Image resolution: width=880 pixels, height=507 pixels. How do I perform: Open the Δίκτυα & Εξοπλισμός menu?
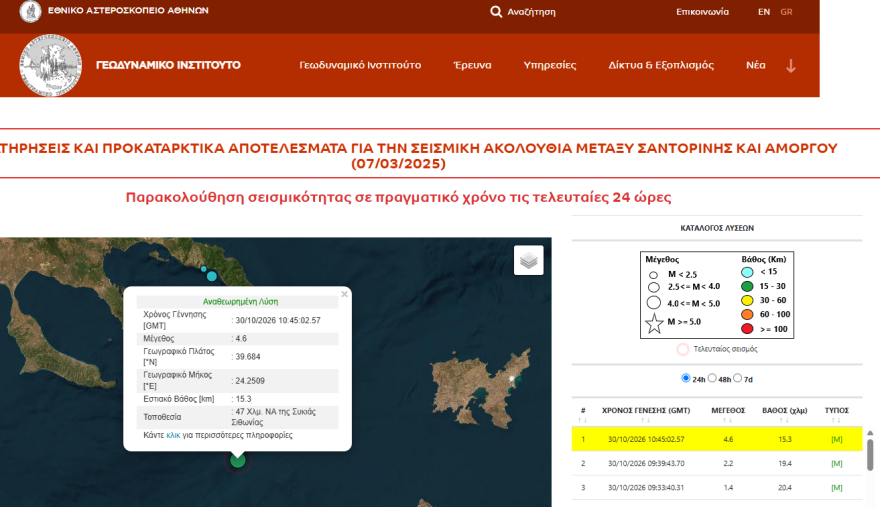661,65
